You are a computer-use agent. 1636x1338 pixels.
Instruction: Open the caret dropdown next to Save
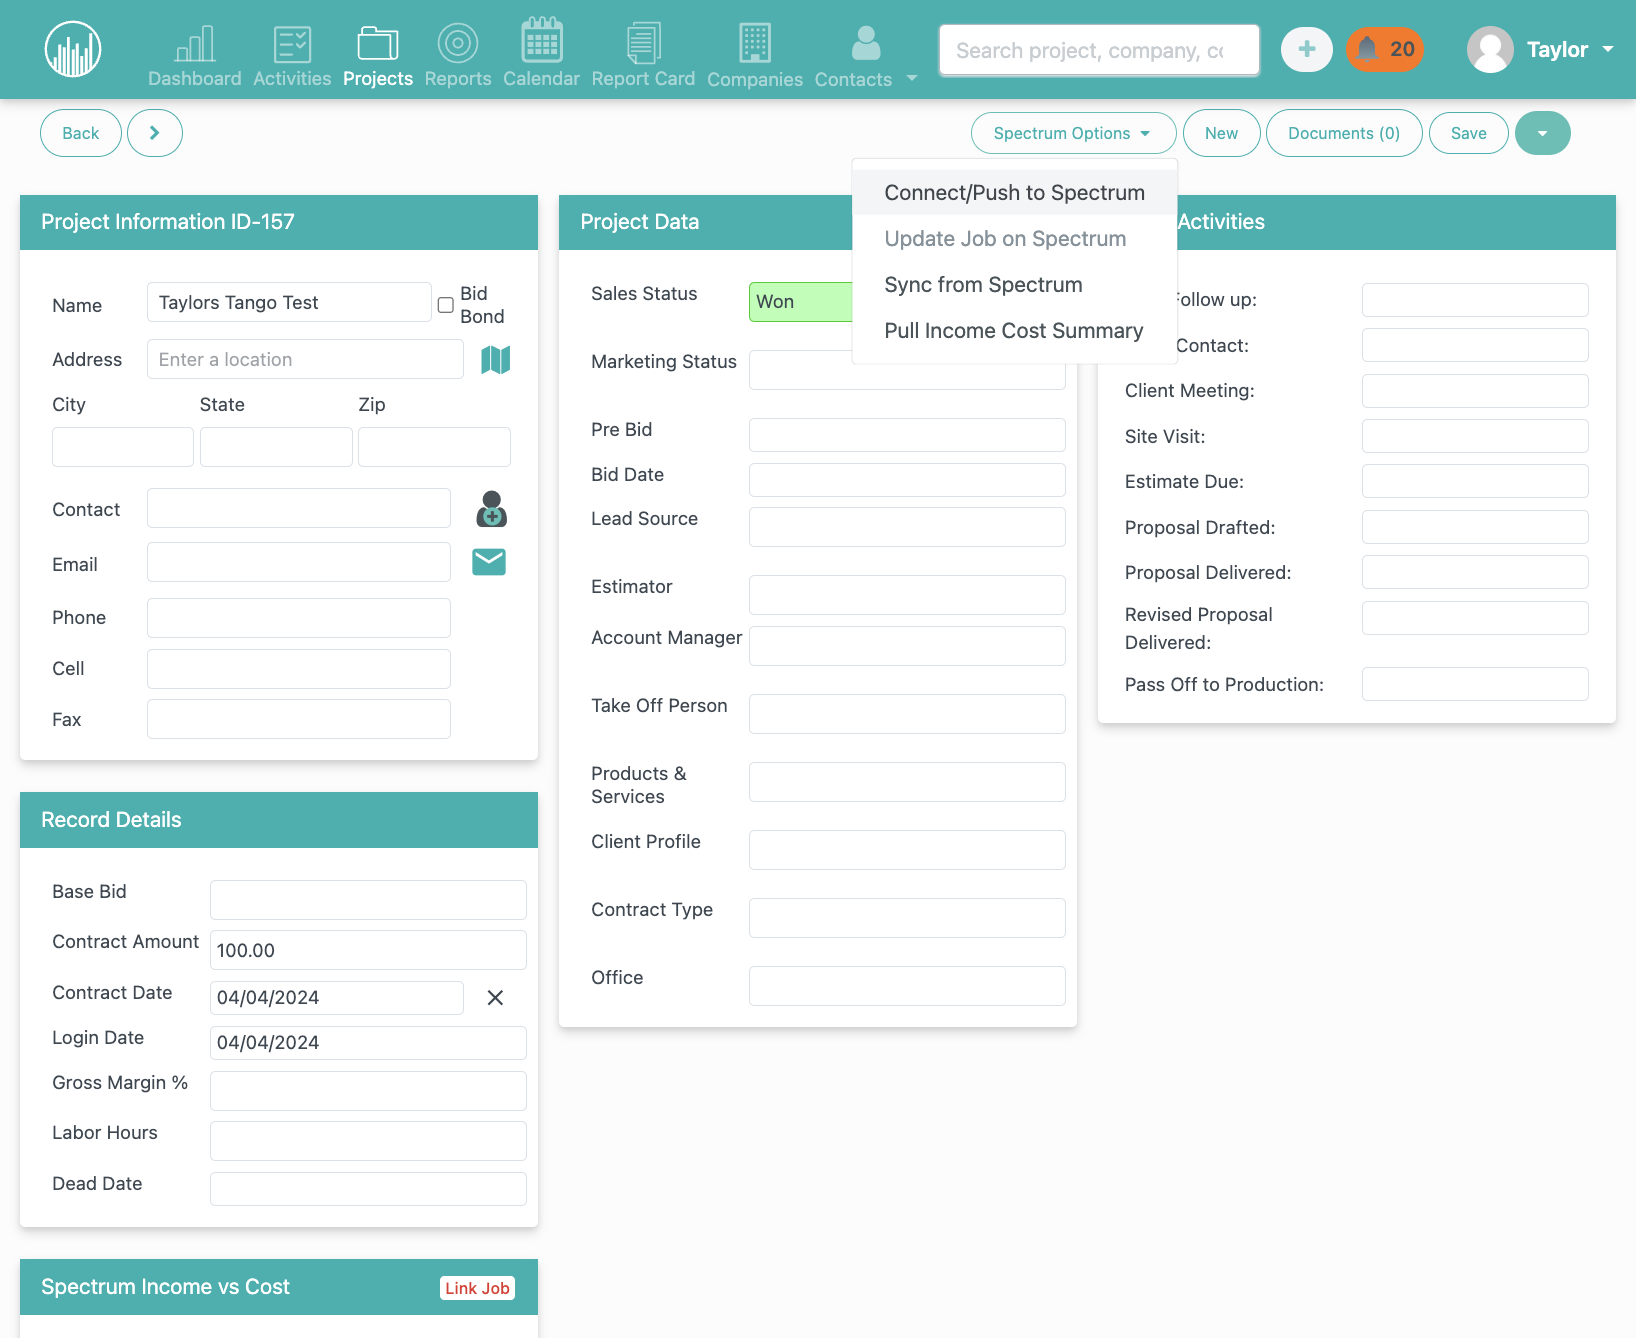1542,133
